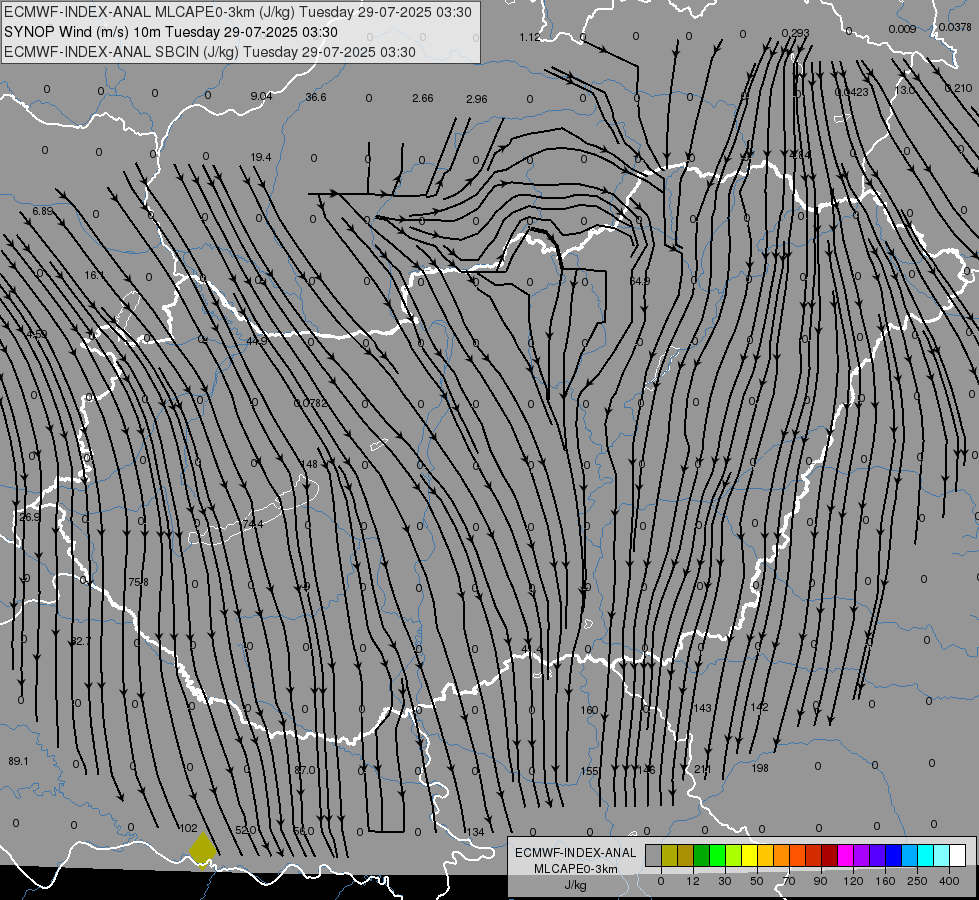This screenshot has height=900, width=979.
Task: Click map value 0.210
Action: coord(958,88)
